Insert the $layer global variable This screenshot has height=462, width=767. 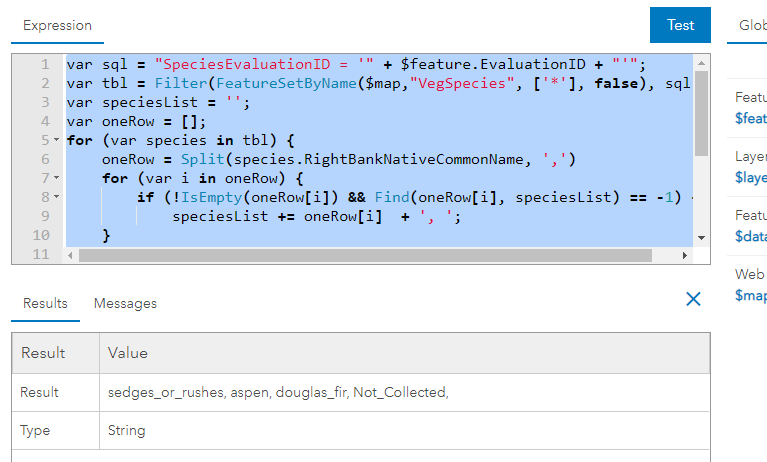[x=750, y=177]
